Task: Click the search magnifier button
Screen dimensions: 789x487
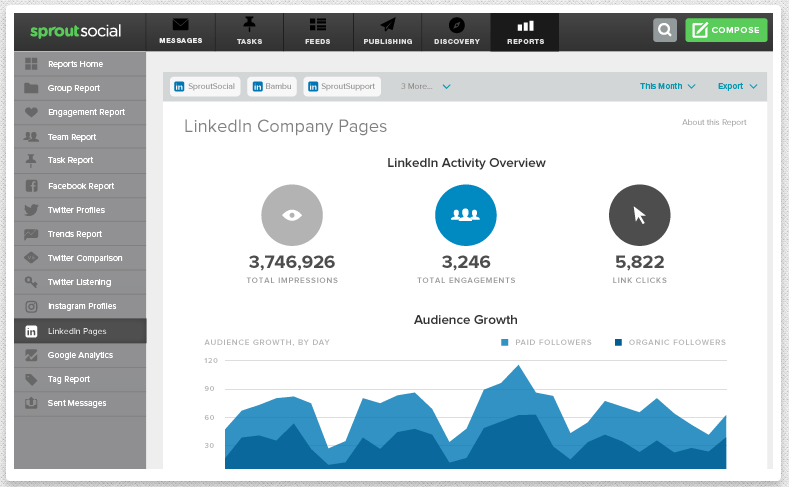Action: [665, 30]
